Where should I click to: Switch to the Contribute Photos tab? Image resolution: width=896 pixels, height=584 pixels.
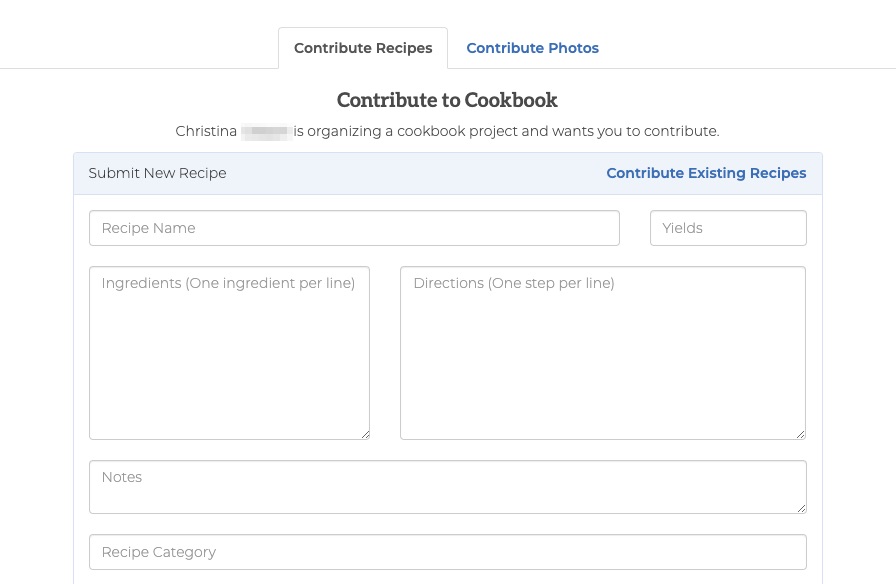[x=532, y=48]
